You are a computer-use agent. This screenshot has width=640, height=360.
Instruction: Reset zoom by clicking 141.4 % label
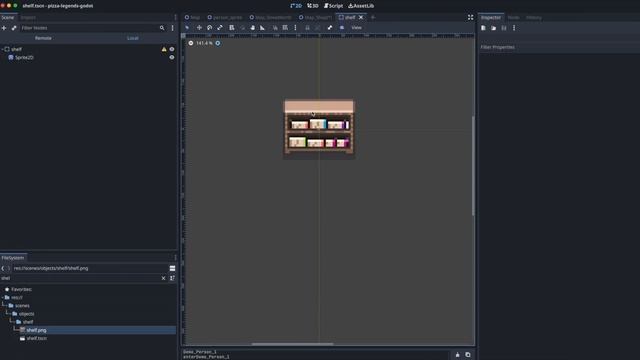click(204, 43)
